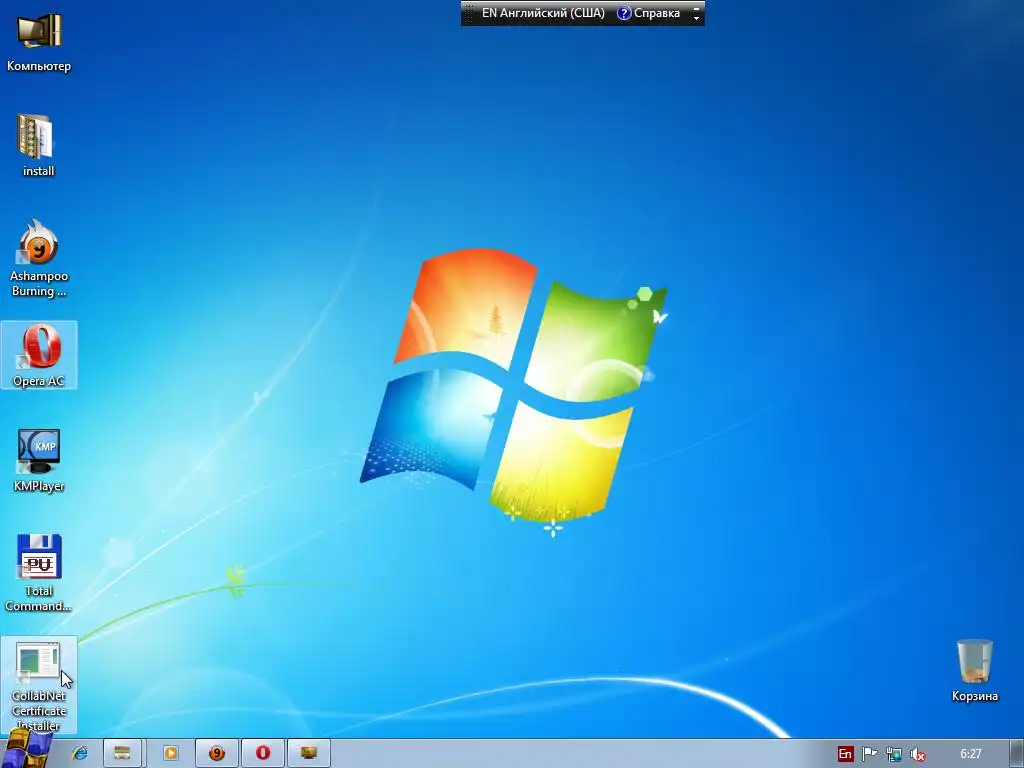The height and width of the screenshot is (768, 1024).
Task: Open the monitor icon taskbar button
Action: click(x=308, y=753)
